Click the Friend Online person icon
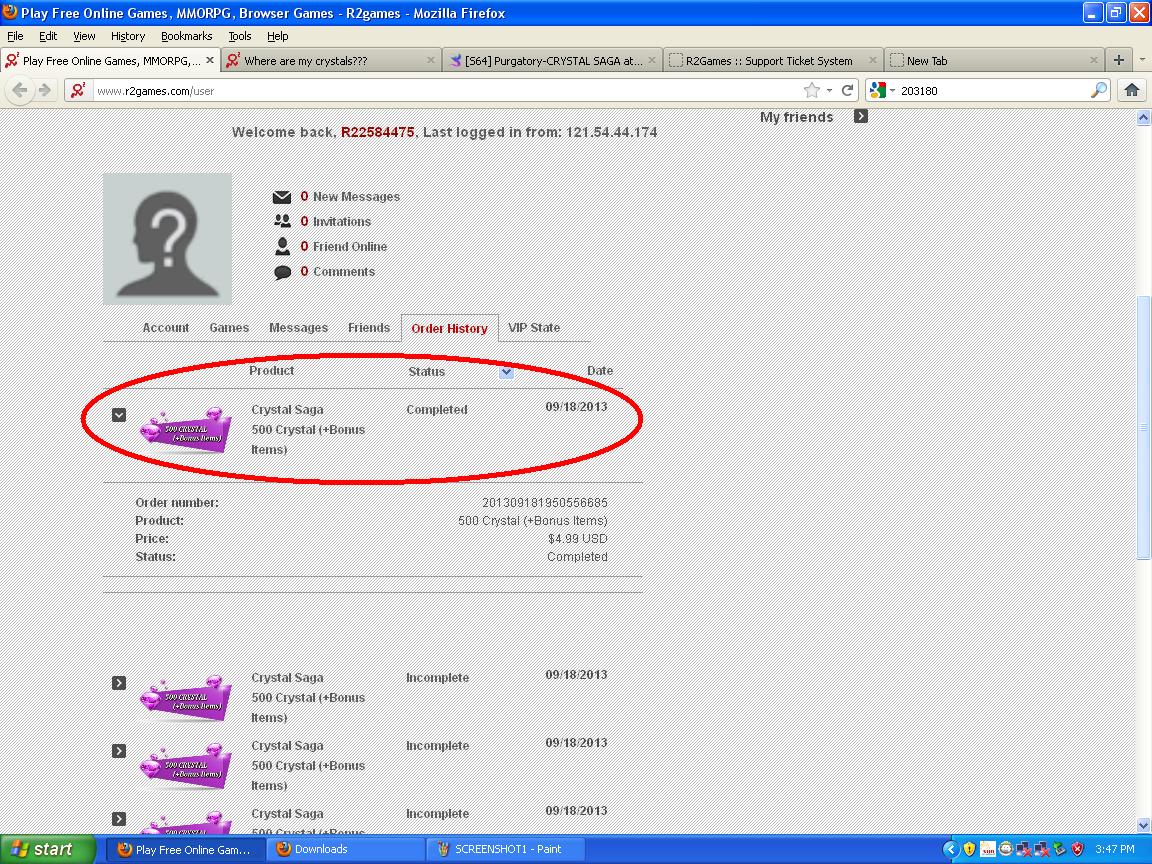Screen dimensions: 1152x864 pyautogui.click(x=282, y=246)
